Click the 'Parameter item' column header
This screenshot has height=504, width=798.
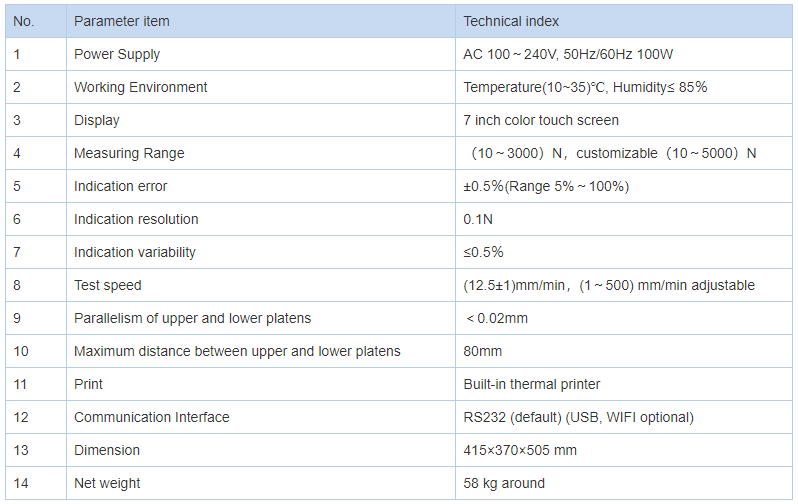[x=261, y=21]
